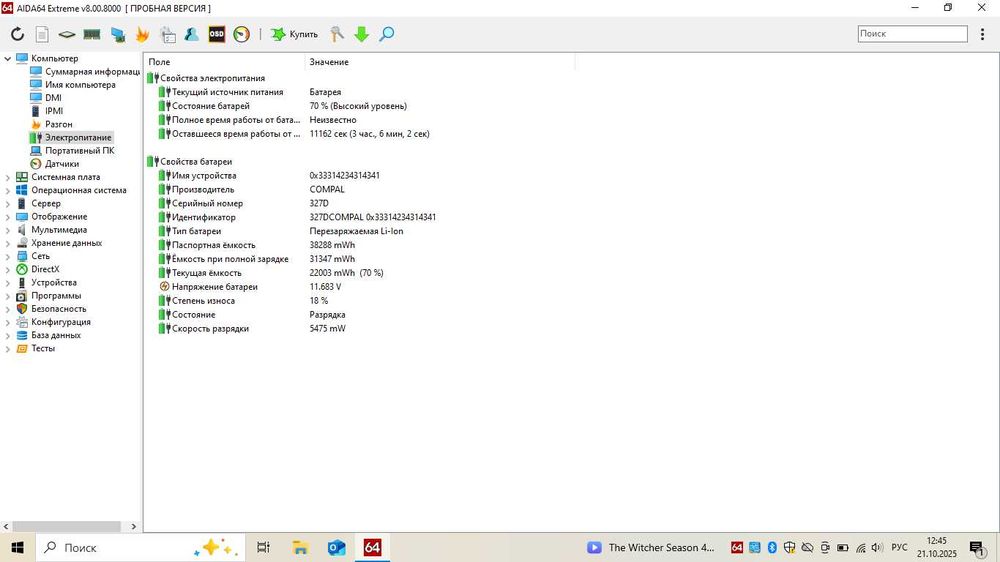Switch the РУС input language indicator
The image size is (1000, 562).
(x=899, y=547)
